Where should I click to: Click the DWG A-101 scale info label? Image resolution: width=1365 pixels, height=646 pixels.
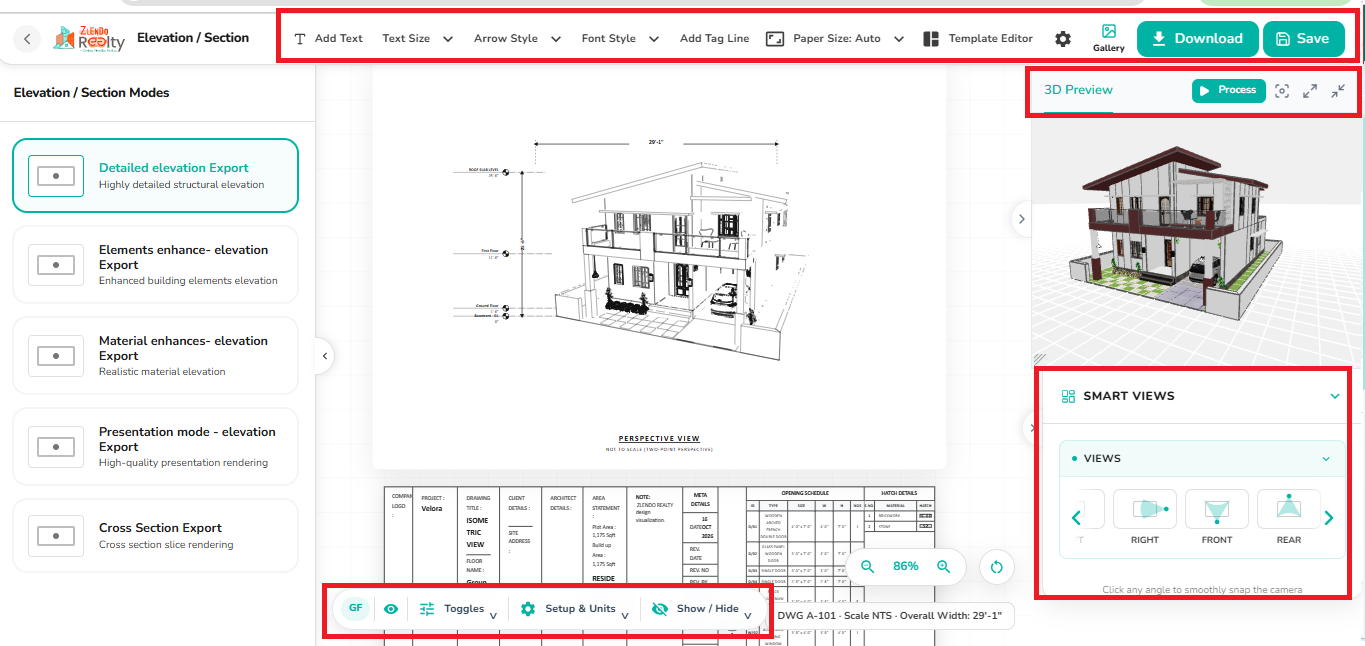point(889,616)
